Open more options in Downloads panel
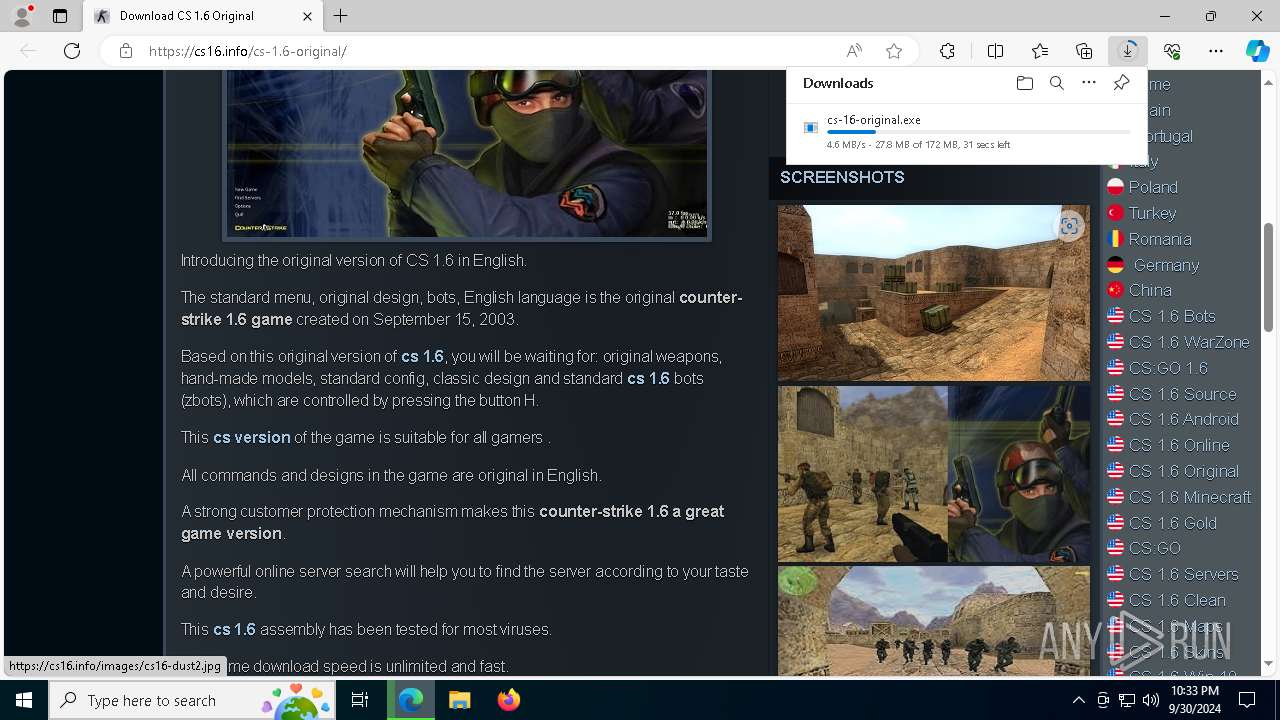The image size is (1280, 720). pyautogui.click(x=1089, y=83)
